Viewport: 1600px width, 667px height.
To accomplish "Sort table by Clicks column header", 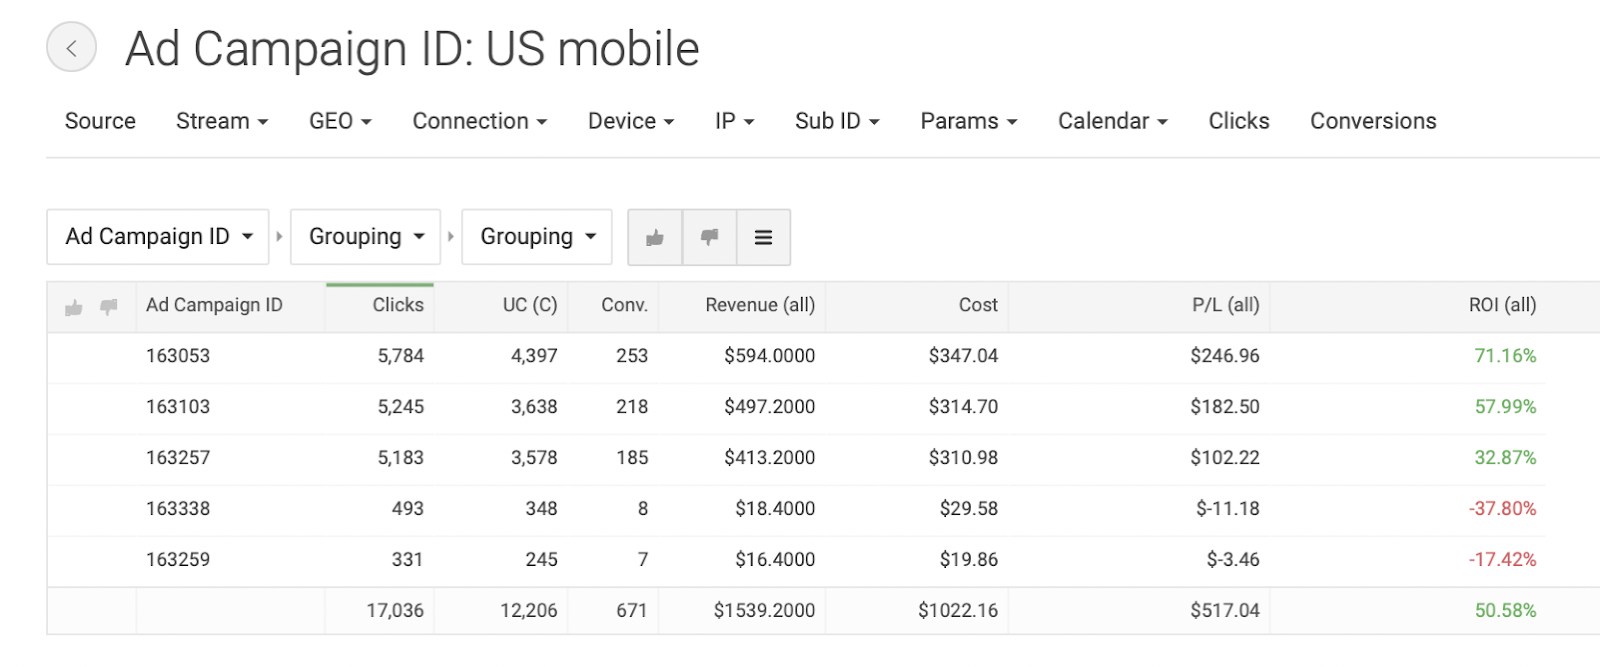I will 398,305.
